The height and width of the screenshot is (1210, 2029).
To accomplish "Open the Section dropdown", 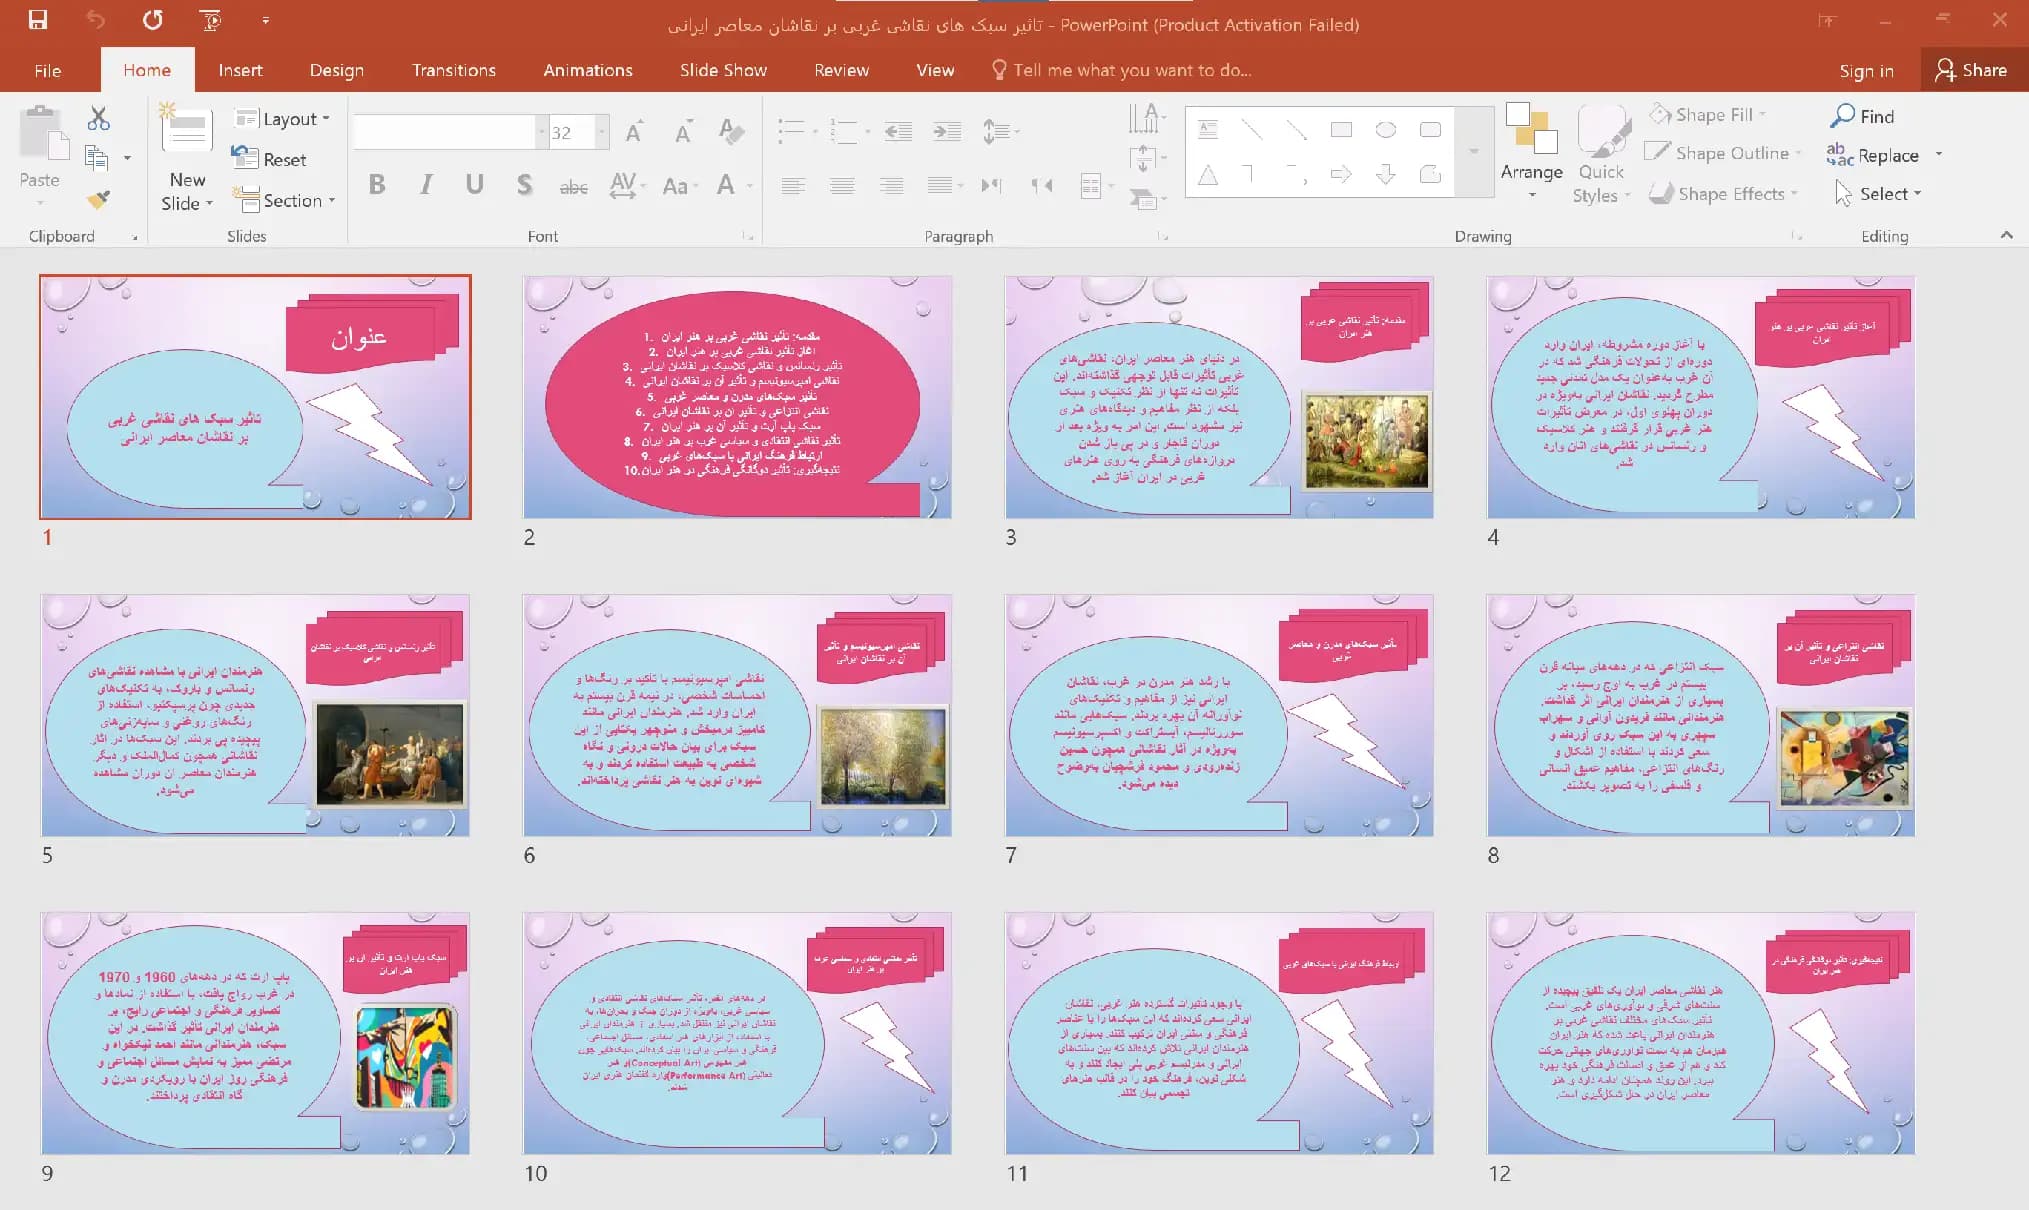I will (x=284, y=200).
